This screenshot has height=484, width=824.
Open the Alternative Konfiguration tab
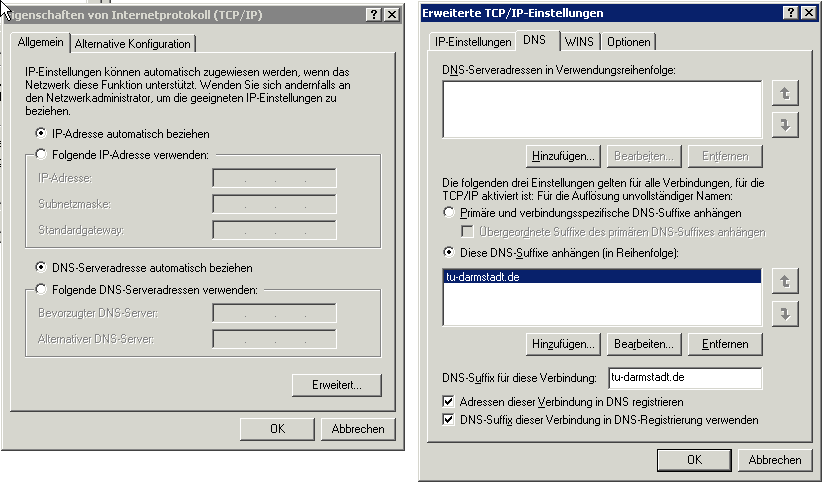click(x=133, y=44)
